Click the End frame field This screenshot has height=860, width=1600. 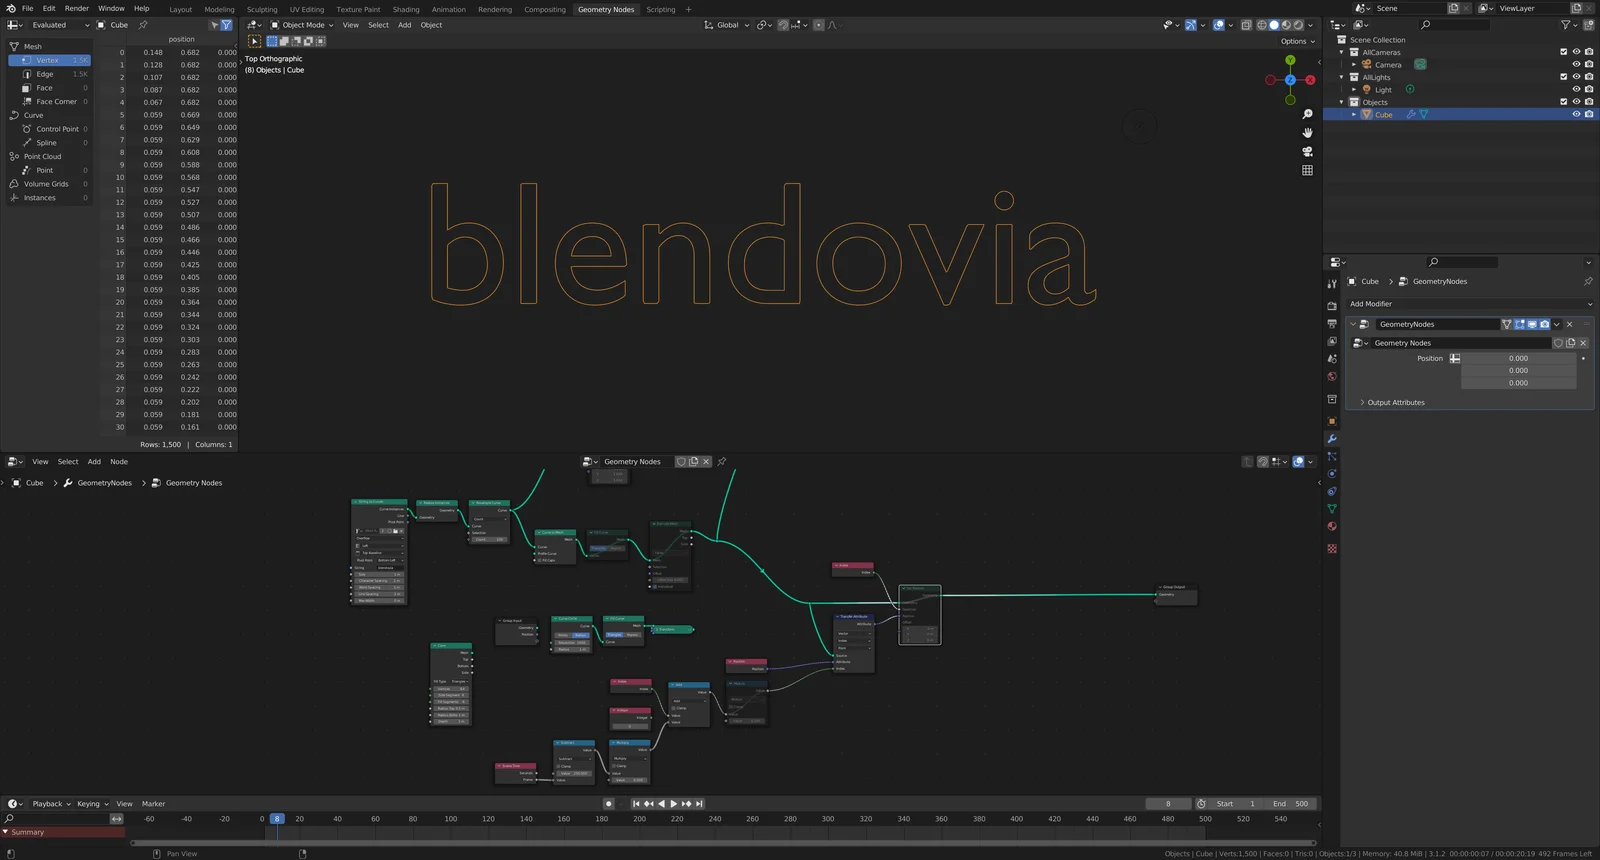click(x=1290, y=804)
